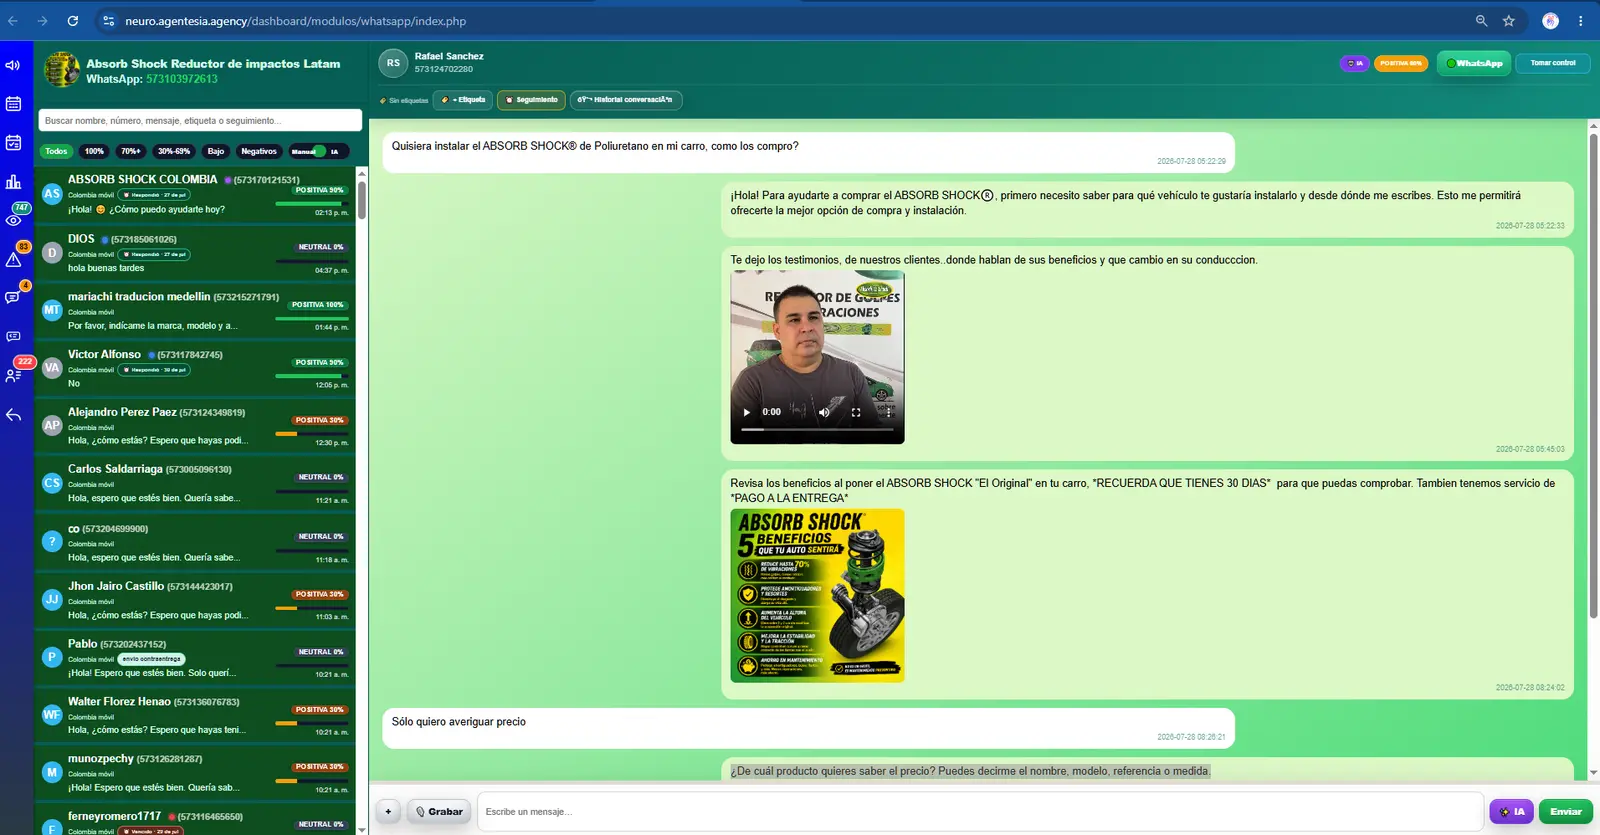1600x835 pixels.
Task: Click the Tomar control button
Action: click(1553, 63)
